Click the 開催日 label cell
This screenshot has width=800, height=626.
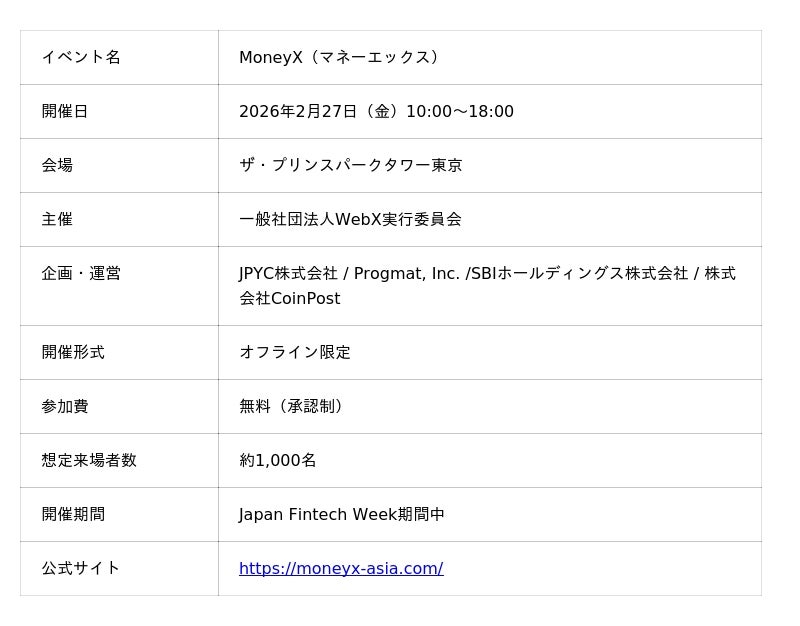coord(65,111)
